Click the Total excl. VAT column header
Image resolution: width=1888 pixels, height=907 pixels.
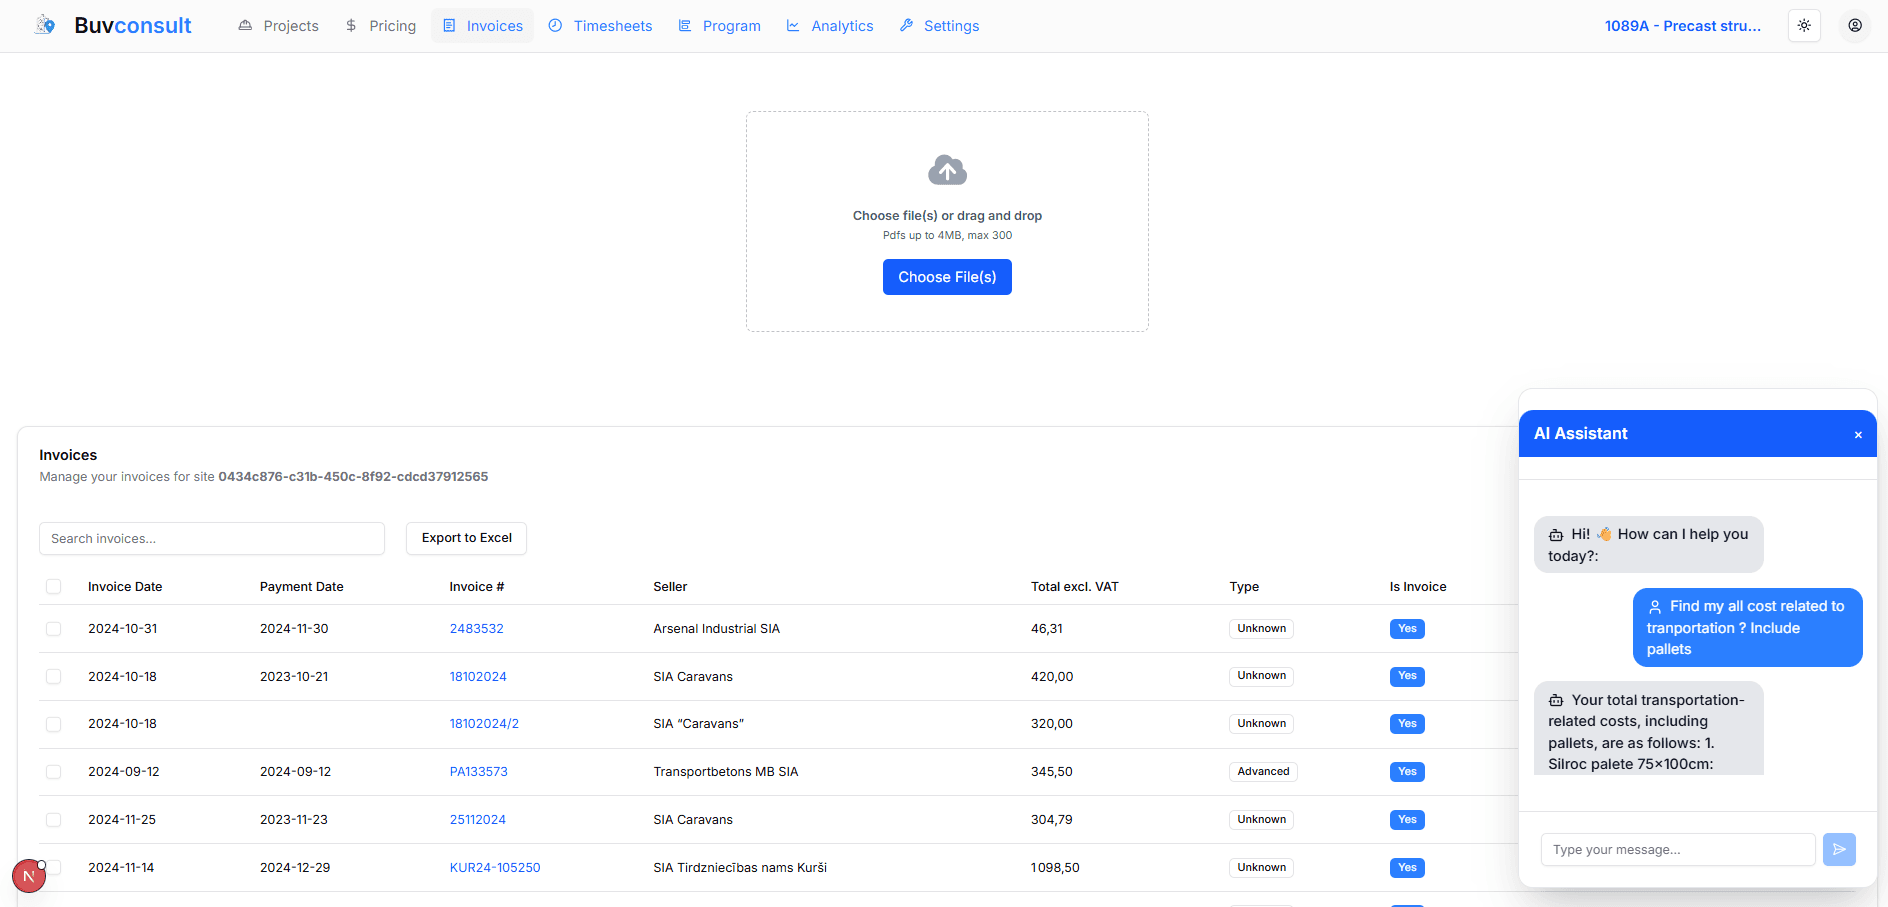1075,587
